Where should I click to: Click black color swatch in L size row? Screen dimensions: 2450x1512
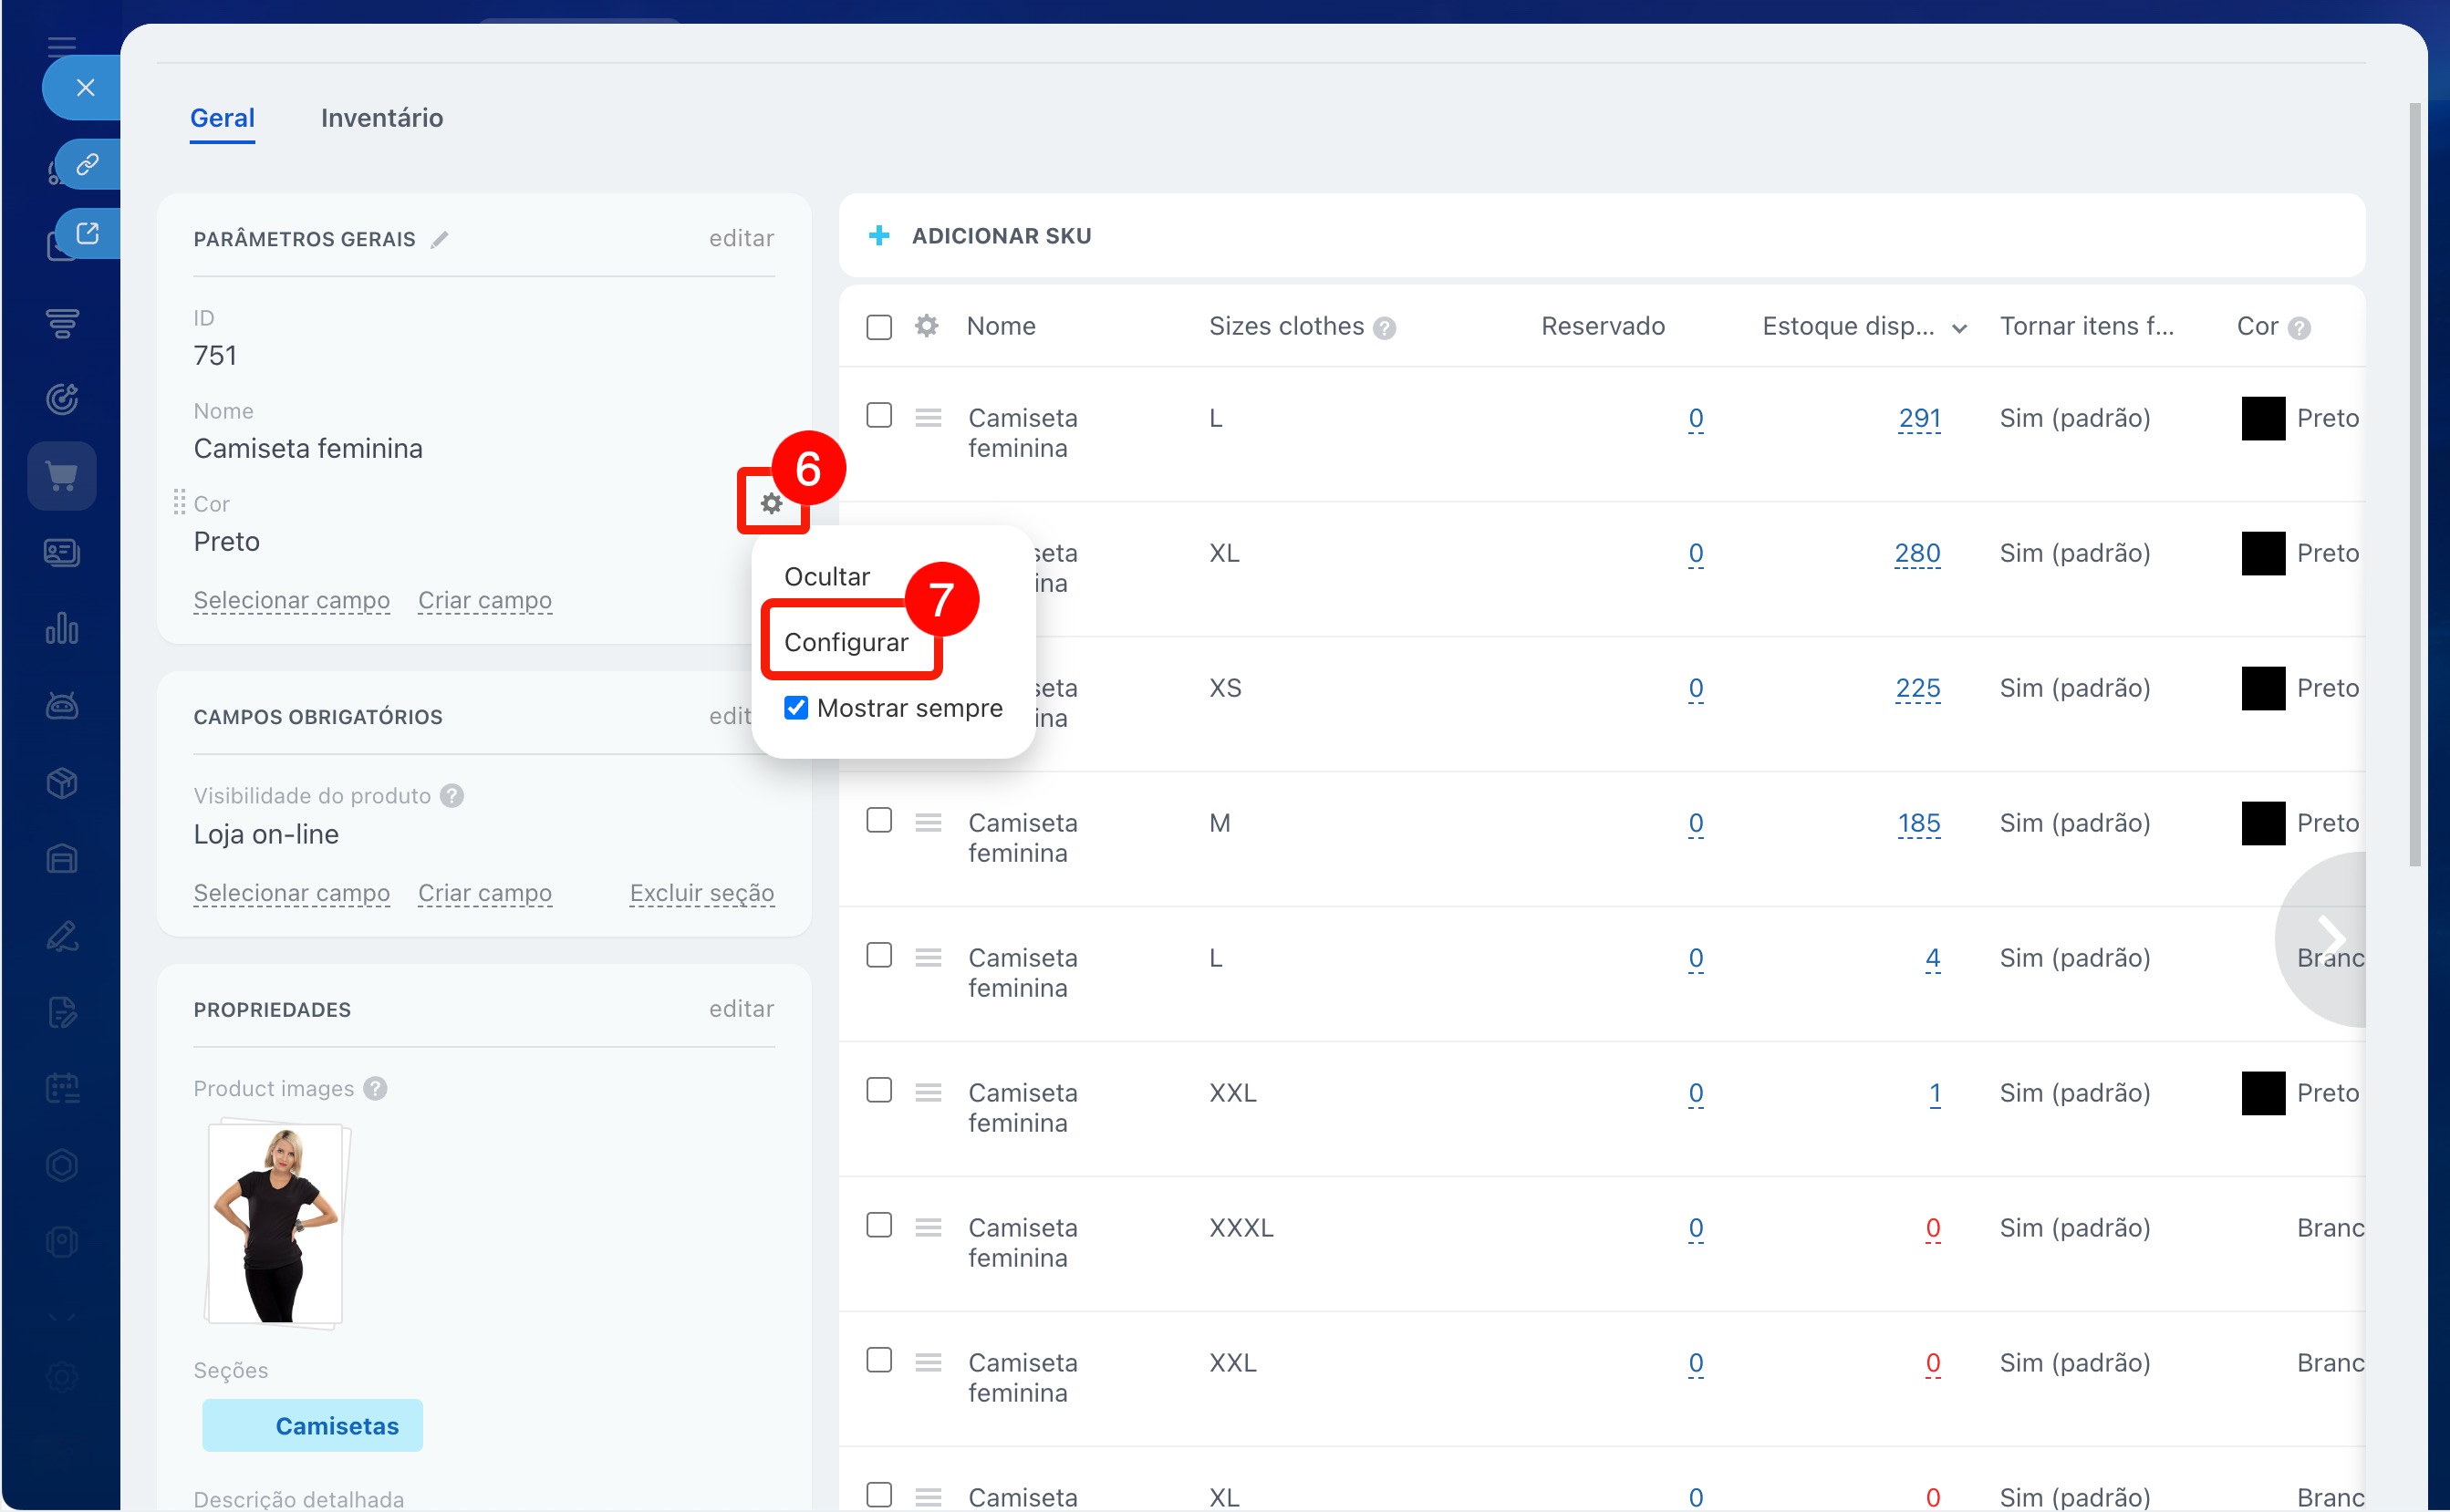click(2262, 418)
